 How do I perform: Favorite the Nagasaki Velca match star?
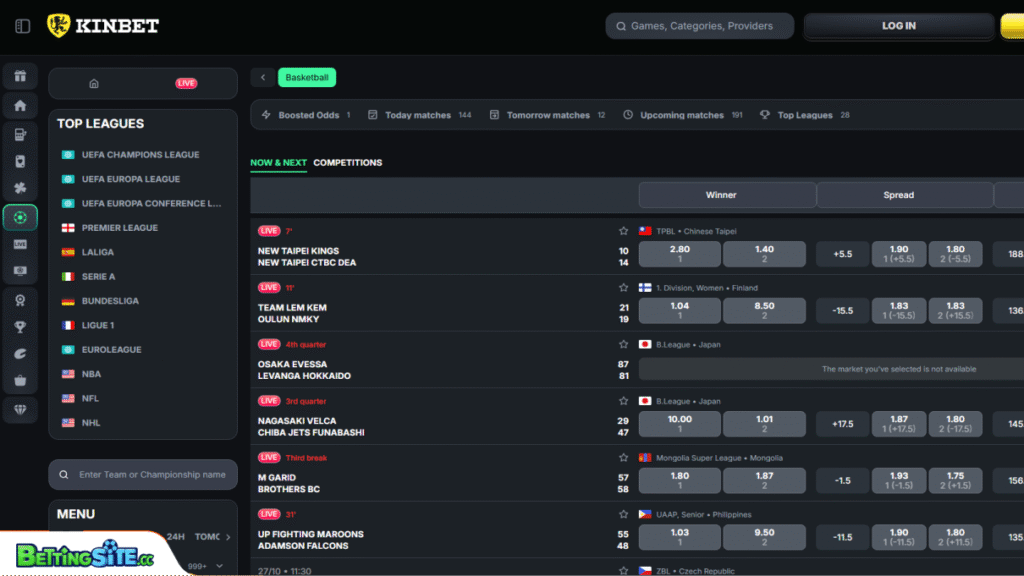point(624,402)
